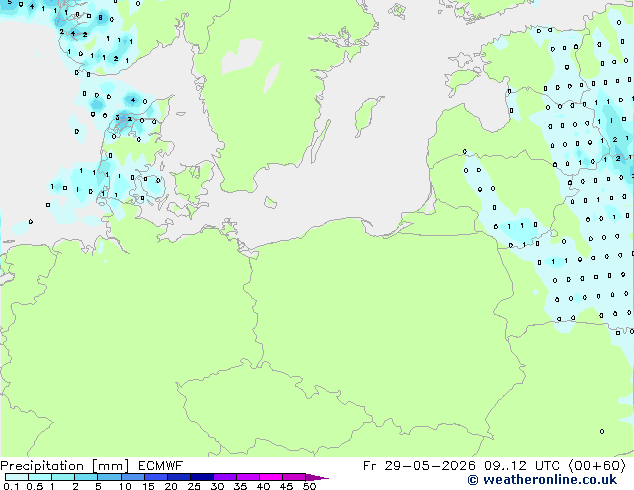Pick the 1–2 mm cyan legend swatch

tap(63, 477)
